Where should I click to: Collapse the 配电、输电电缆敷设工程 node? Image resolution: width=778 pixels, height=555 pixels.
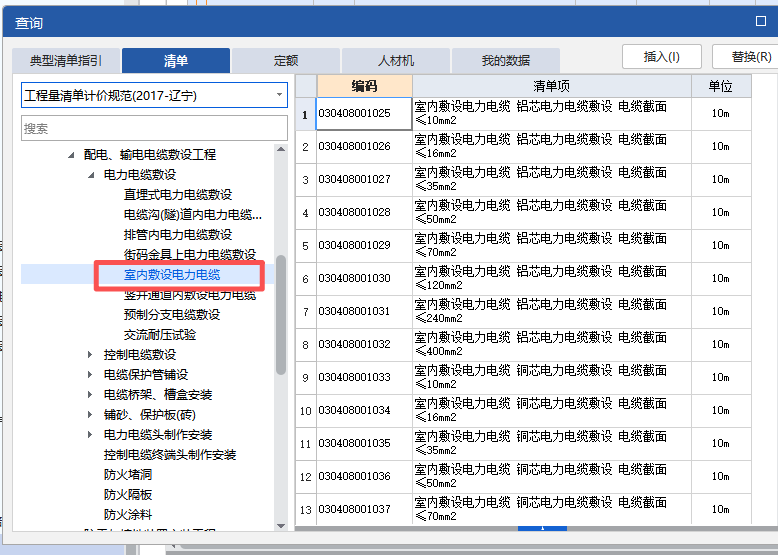pos(71,155)
